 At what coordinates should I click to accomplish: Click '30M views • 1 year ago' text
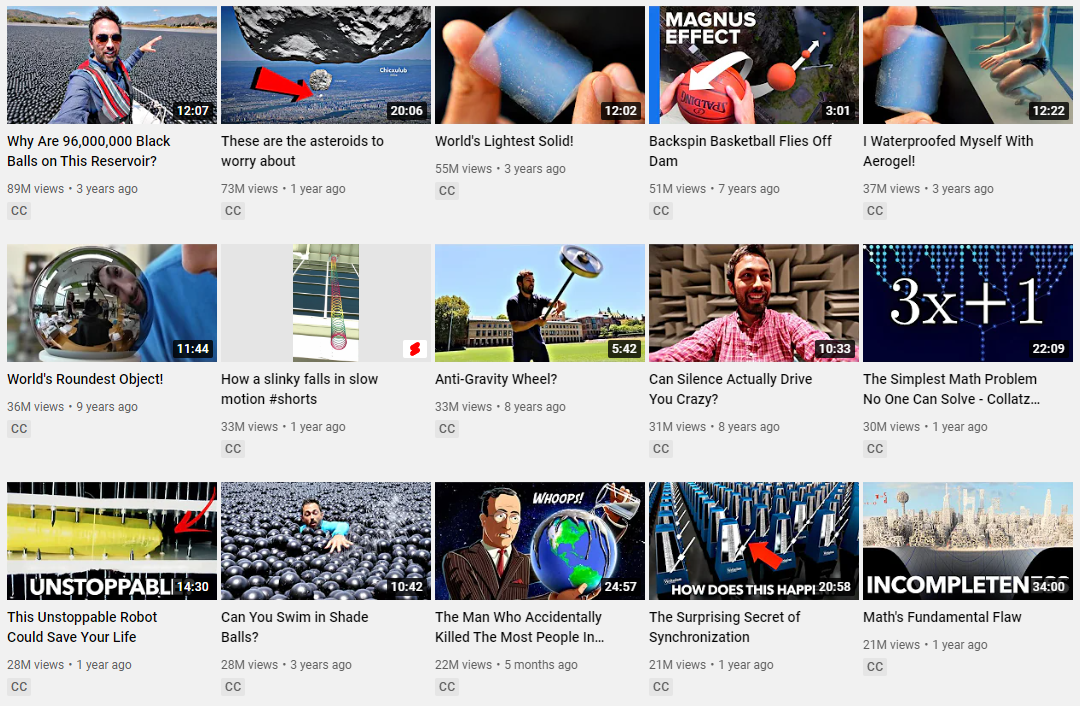[x=925, y=426]
